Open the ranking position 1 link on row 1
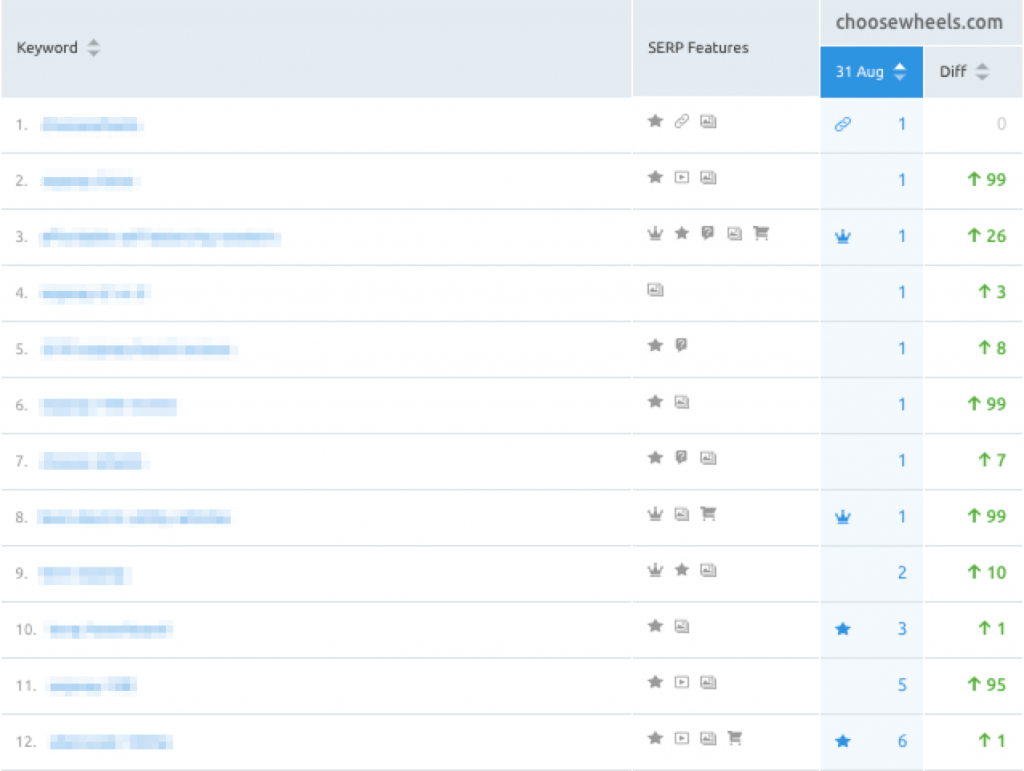This screenshot has width=1024, height=771. [901, 124]
